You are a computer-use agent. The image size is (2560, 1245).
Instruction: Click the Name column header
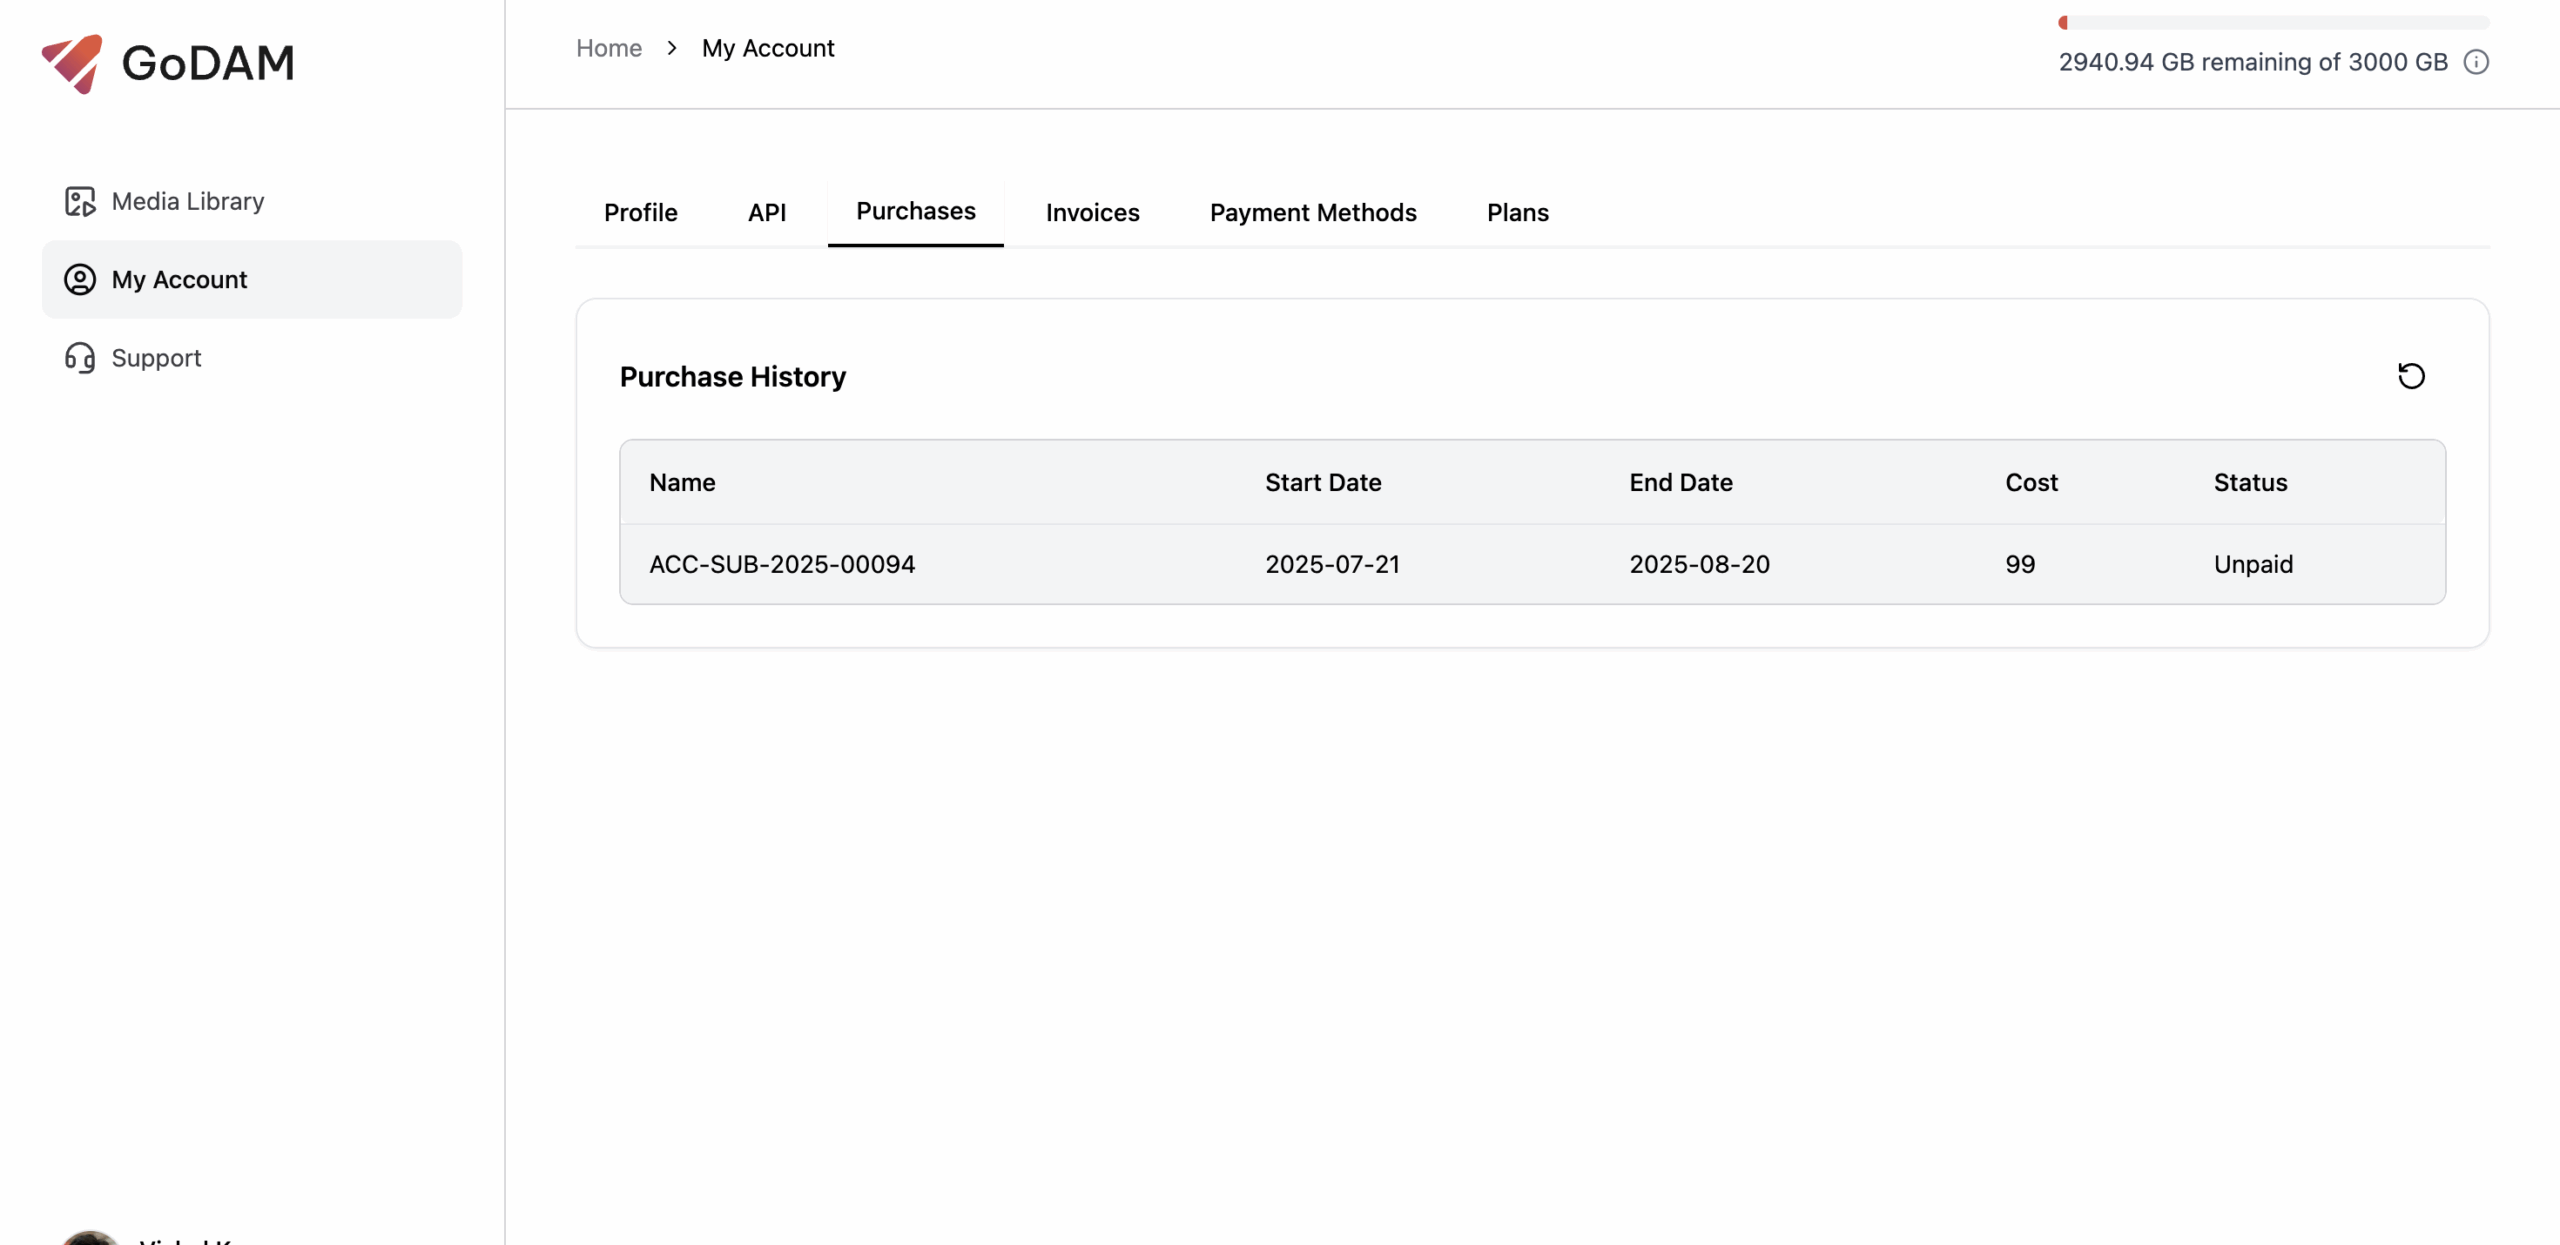click(682, 482)
